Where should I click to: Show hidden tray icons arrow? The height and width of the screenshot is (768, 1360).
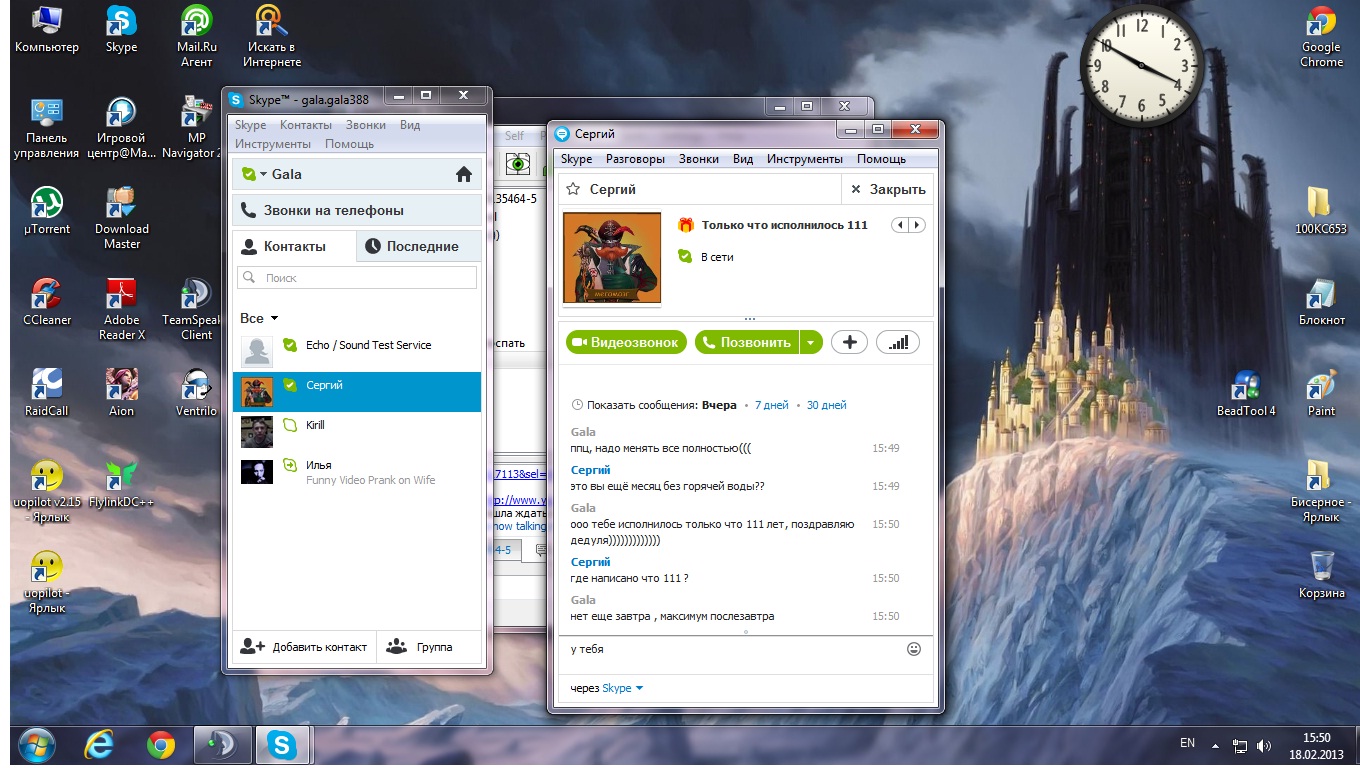pyautogui.click(x=1215, y=745)
